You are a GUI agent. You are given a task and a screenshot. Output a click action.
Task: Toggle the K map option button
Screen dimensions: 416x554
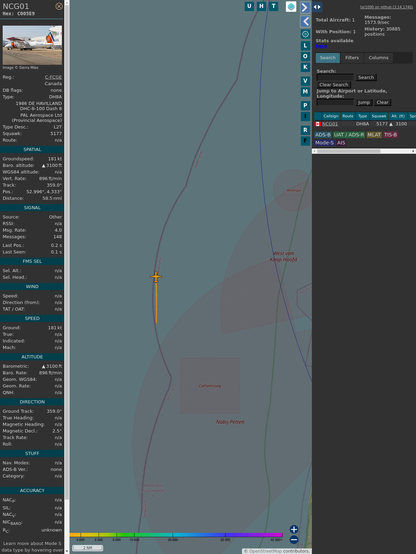click(305, 67)
